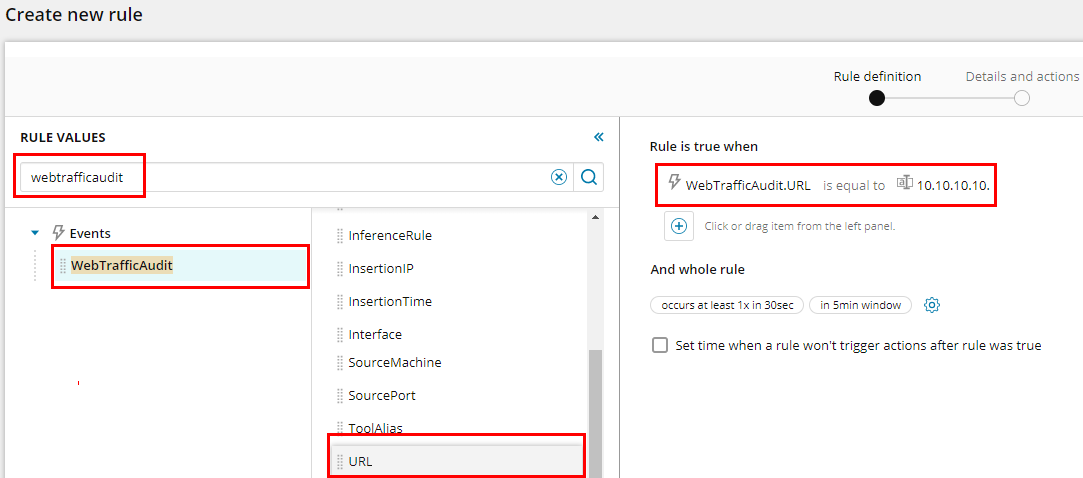Open the 'is equal to' operator
Image resolution: width=1083 pixels, height=478 pixels.
(x=853, y=185)
